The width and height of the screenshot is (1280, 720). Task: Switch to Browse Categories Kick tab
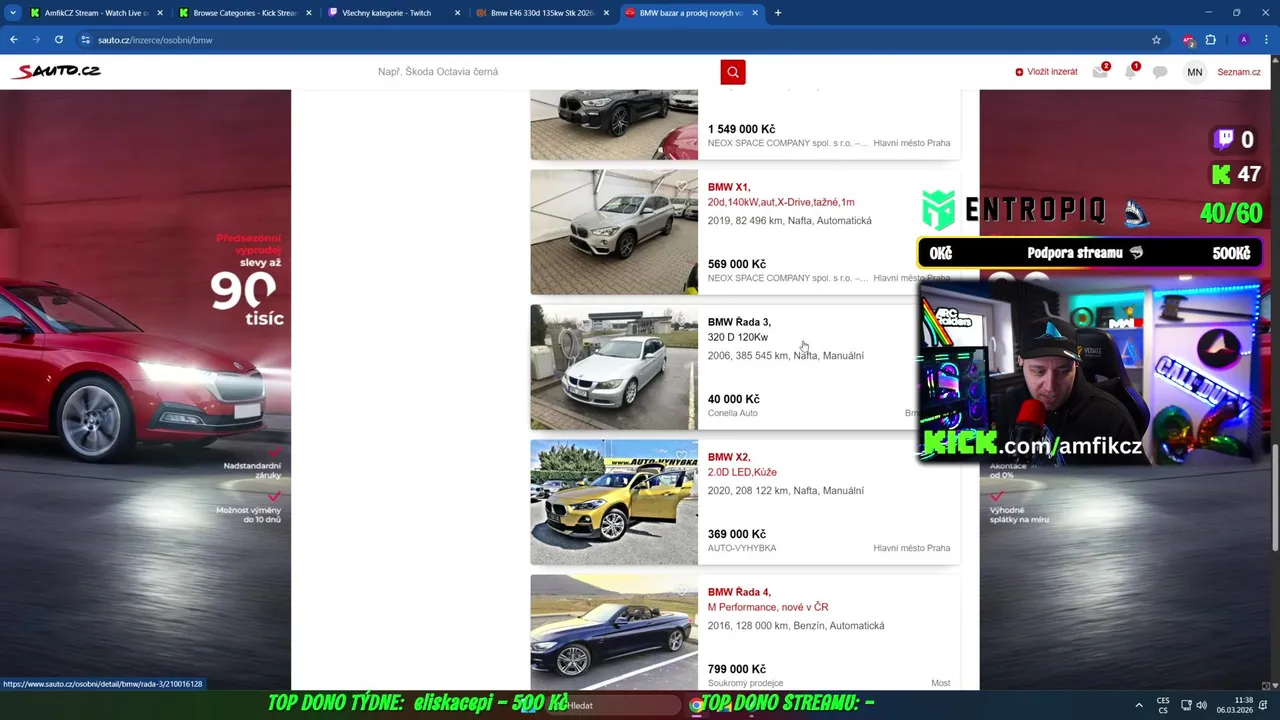click(245, 13)
